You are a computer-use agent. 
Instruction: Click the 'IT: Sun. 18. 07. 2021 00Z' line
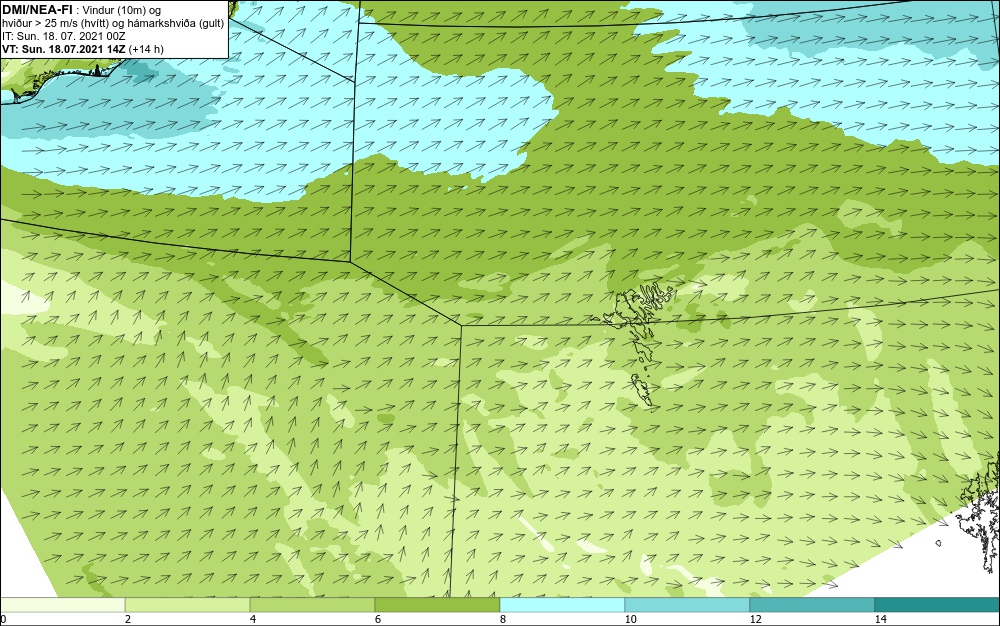[64, 36]
